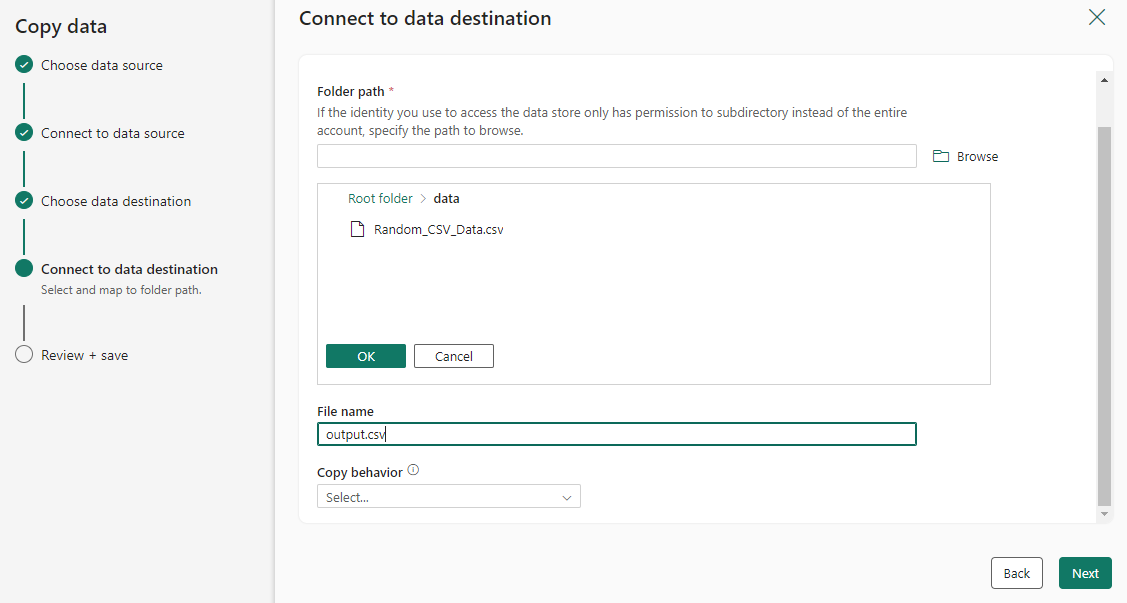The image size is (1127, 603).
Task: Select the Random_CSV_Data.csv file
Action: pyautogui.click(x=438, y=229)
